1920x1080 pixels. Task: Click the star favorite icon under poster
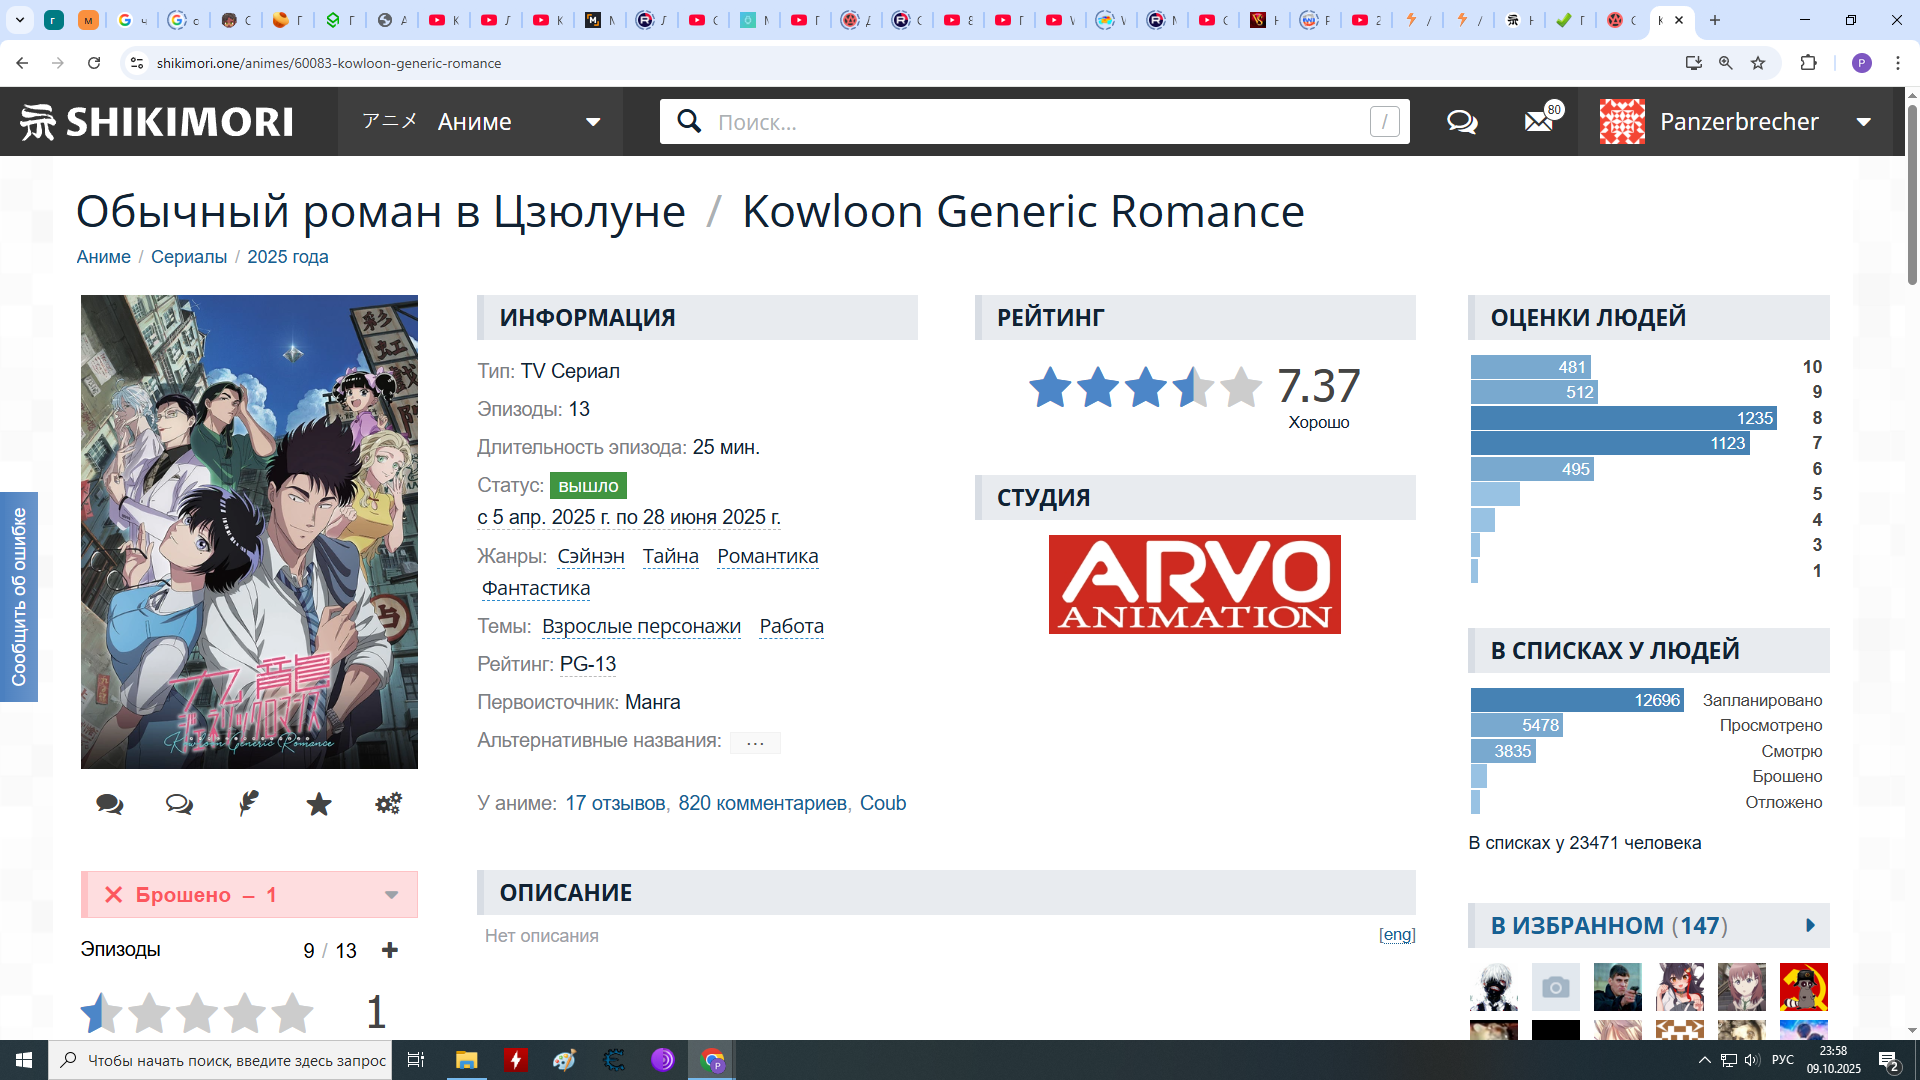point(319,804)
